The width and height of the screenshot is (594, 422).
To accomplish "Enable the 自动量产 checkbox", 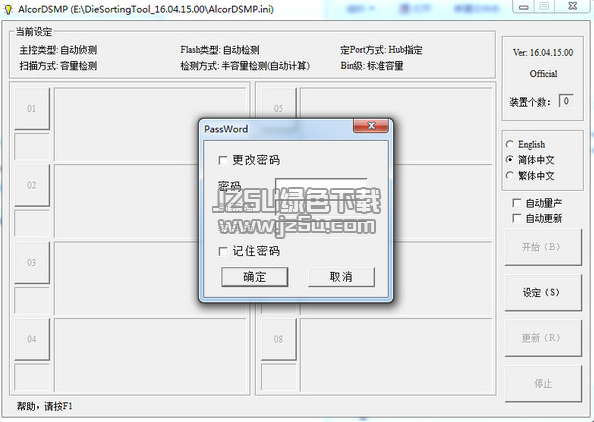I will (516, 203).
